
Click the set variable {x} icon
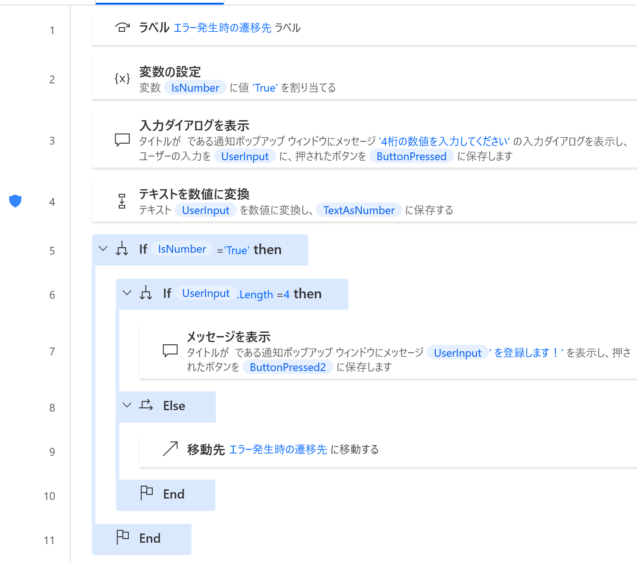[x=122, y=79]
